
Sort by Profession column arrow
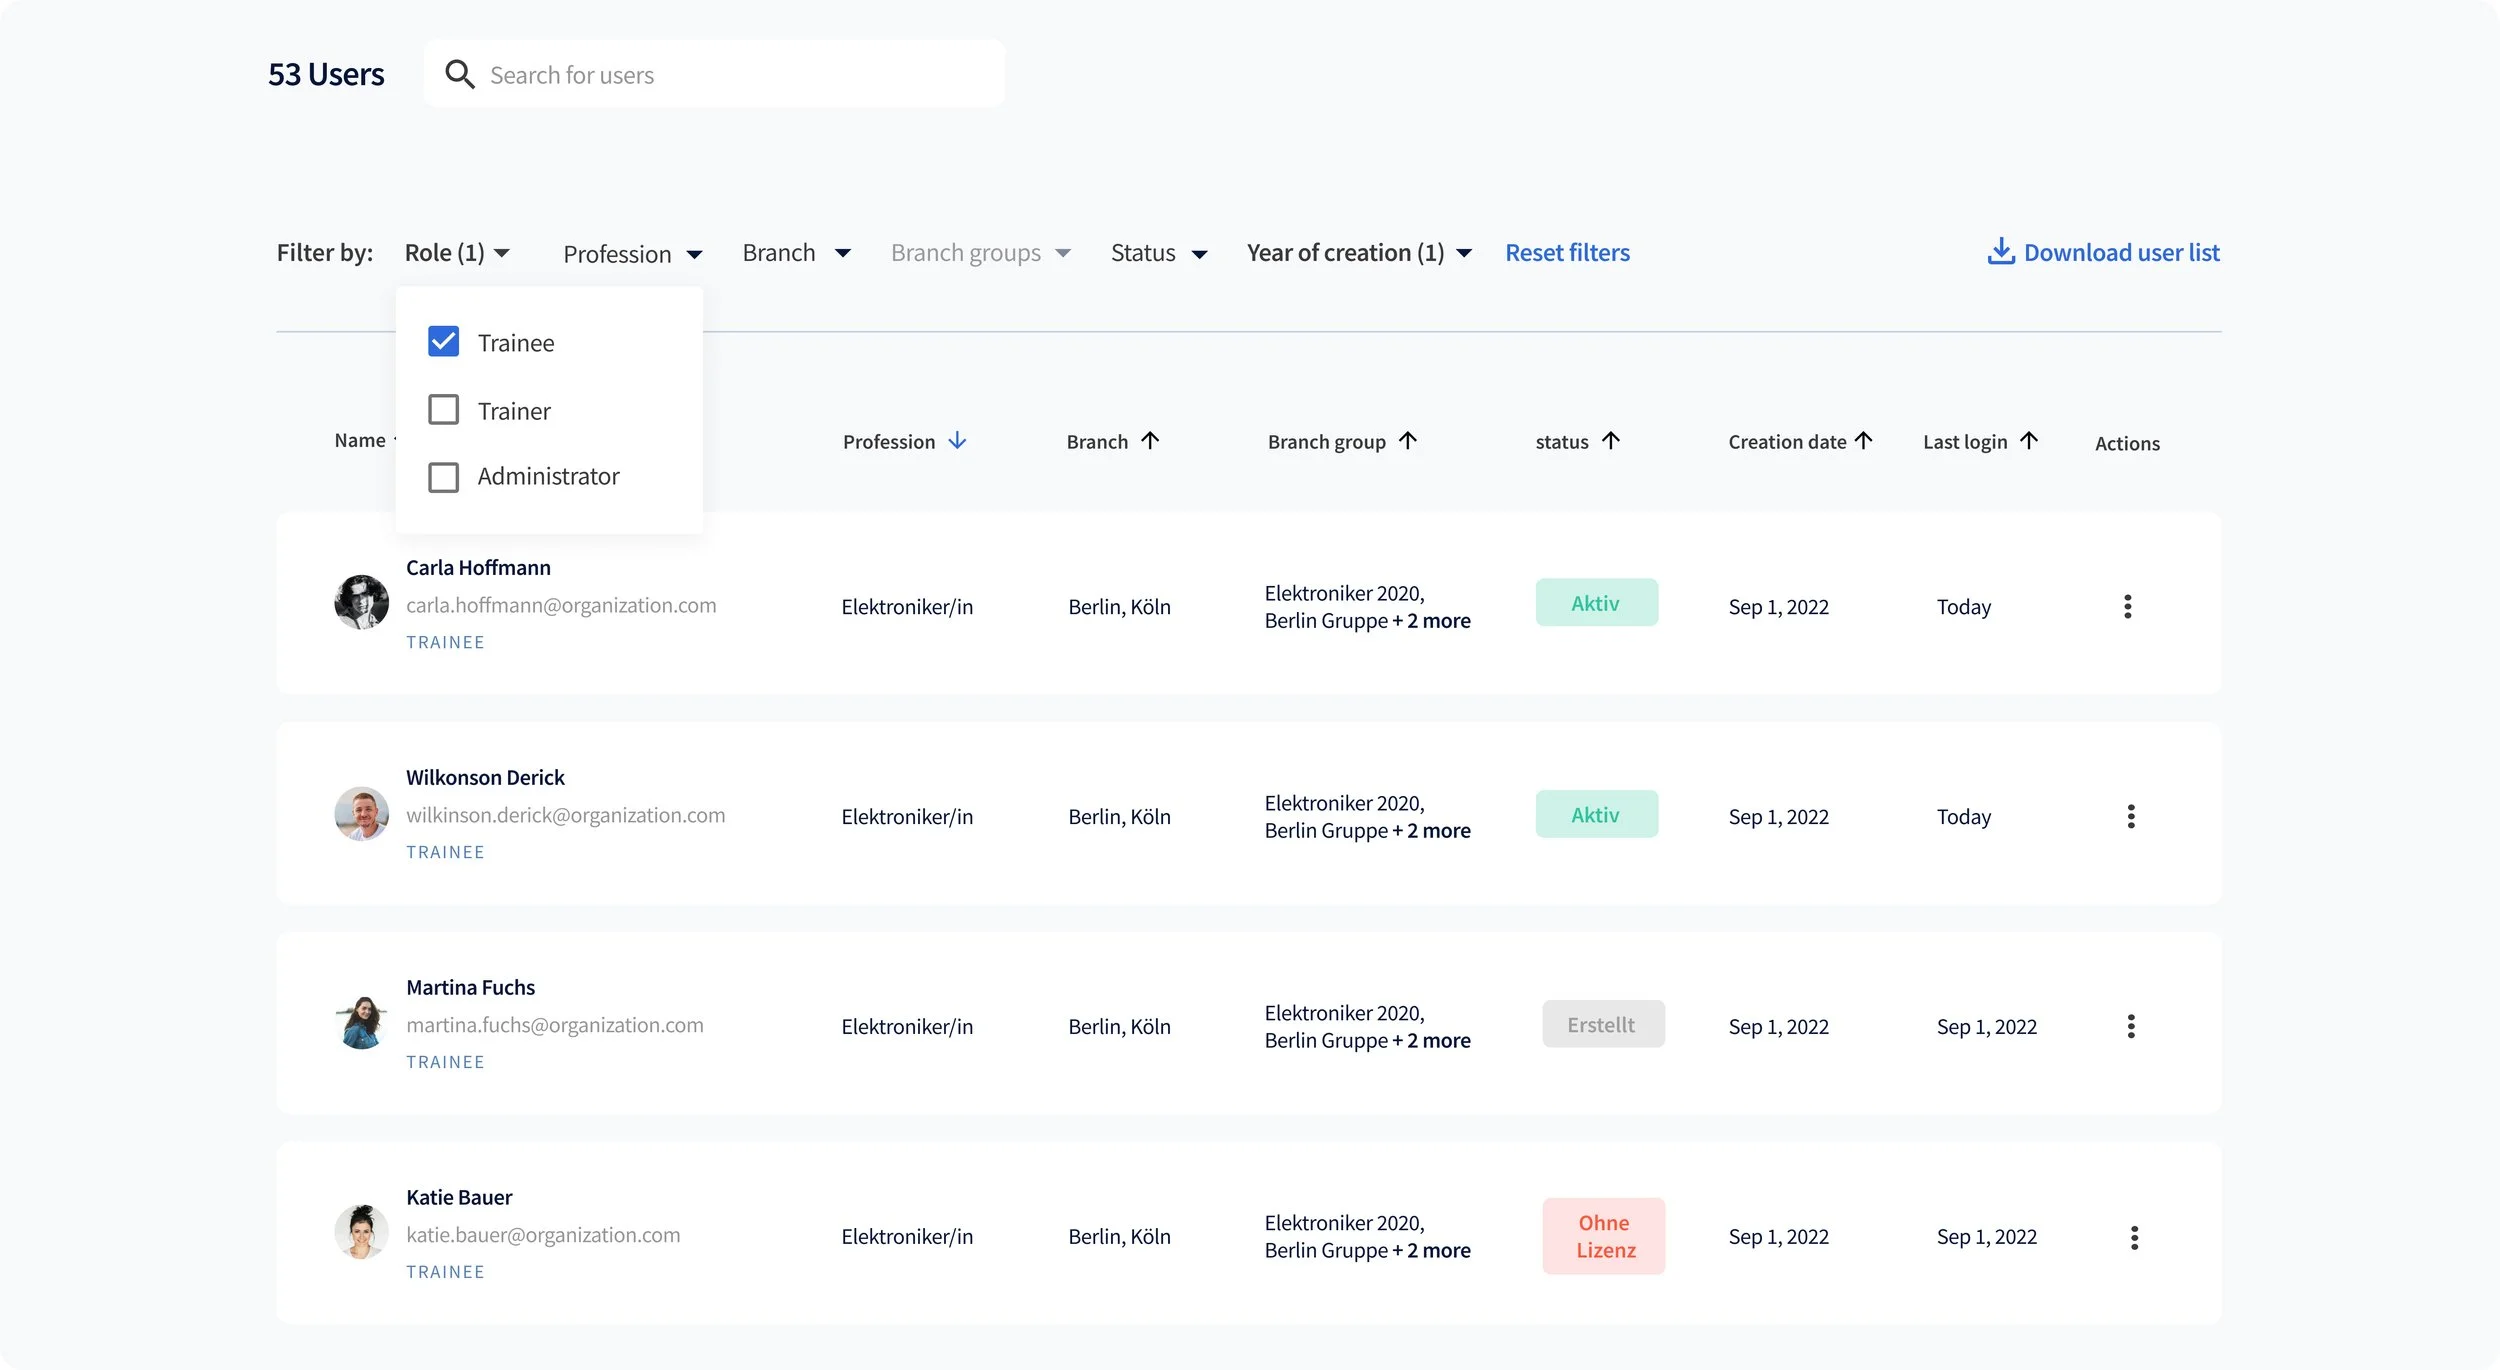click(957, 441)
